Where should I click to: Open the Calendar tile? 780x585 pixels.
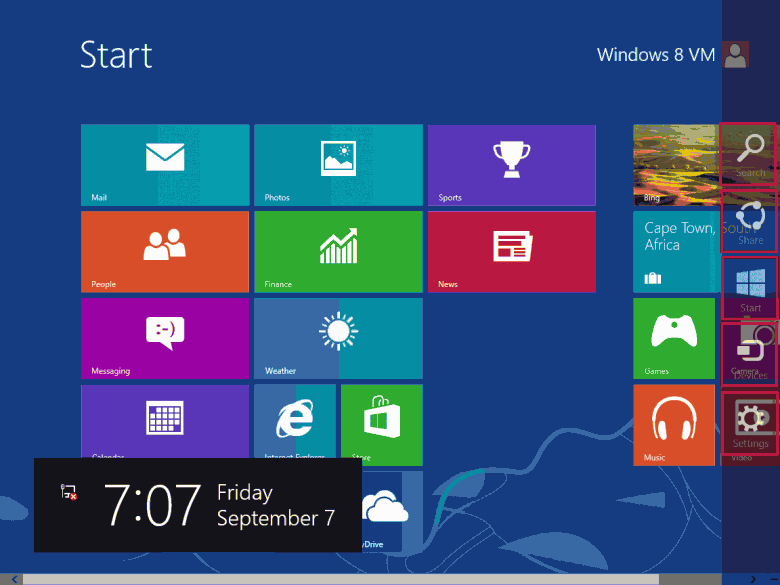(x=165, y=421)
